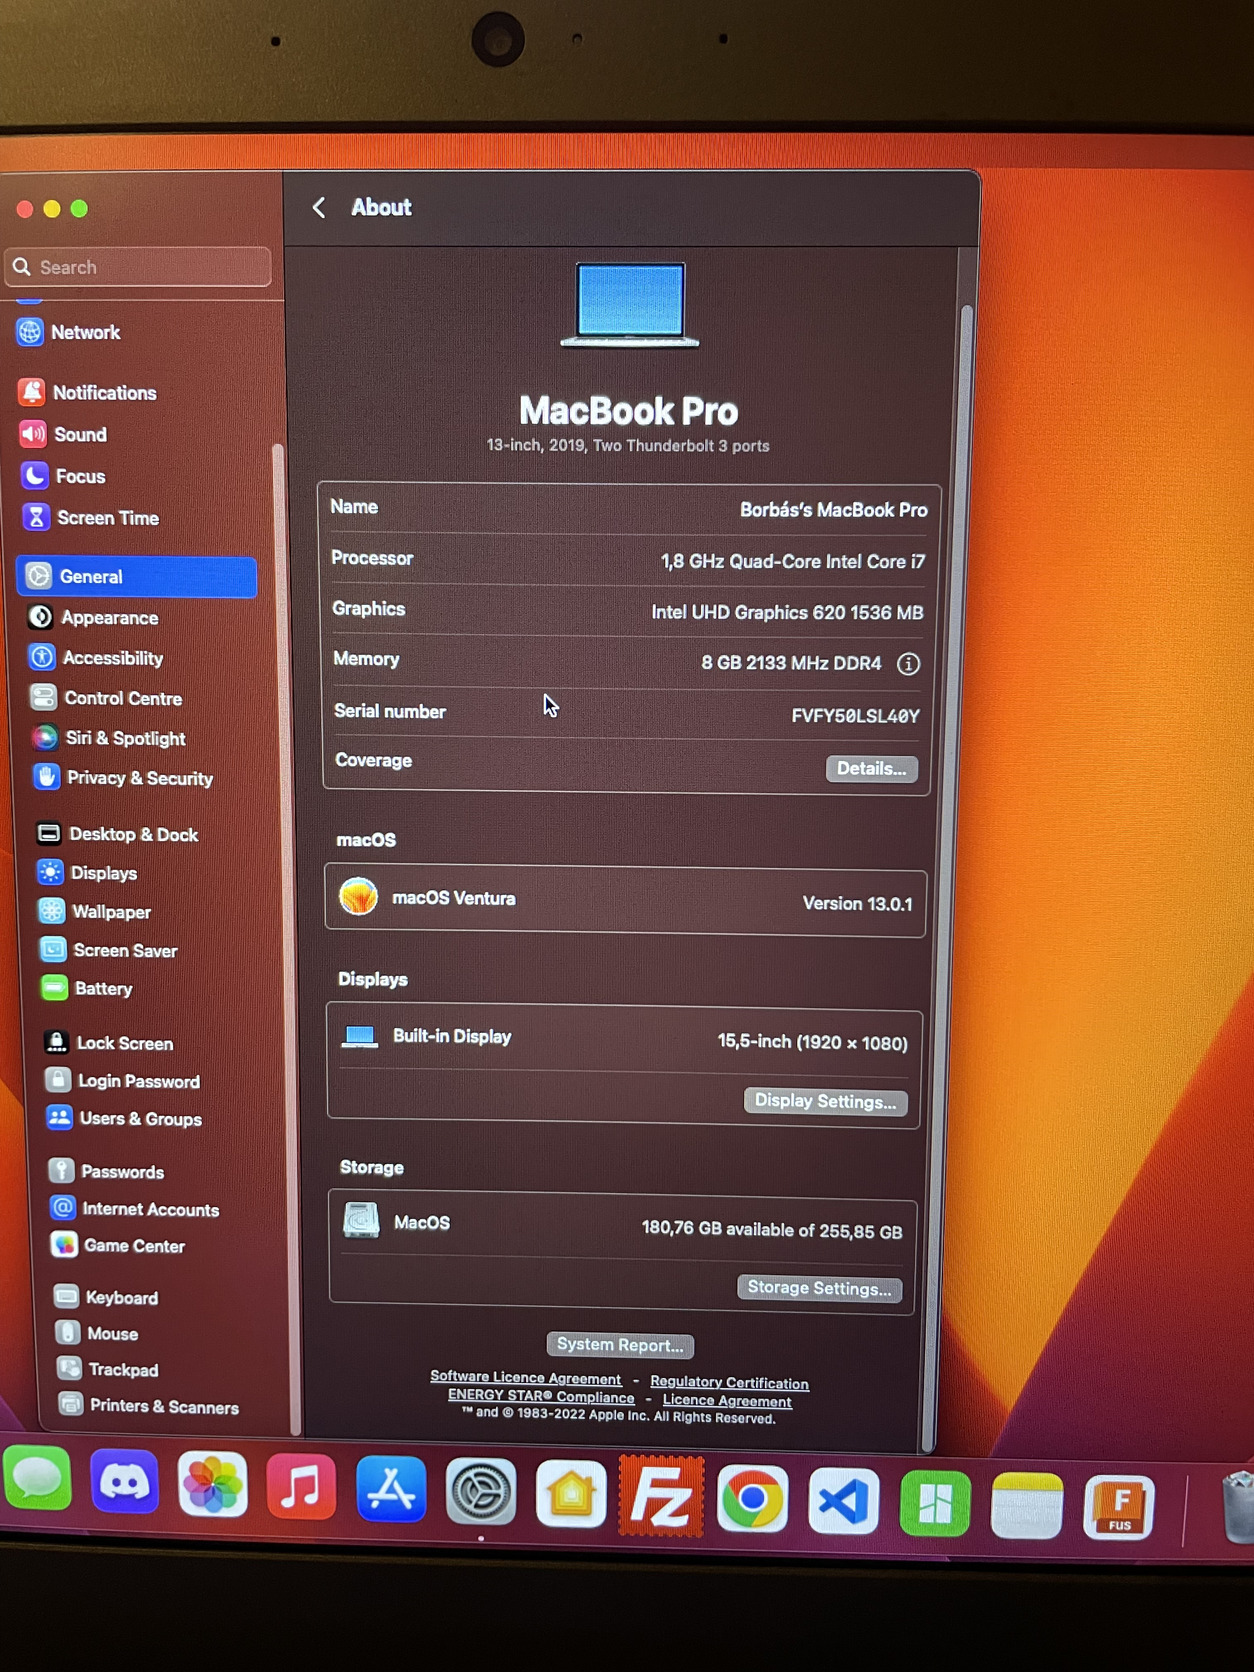Open ENERGY STAR Compliance link
Viewport: 1254px width, 1672px height.
coord(541,1397)
